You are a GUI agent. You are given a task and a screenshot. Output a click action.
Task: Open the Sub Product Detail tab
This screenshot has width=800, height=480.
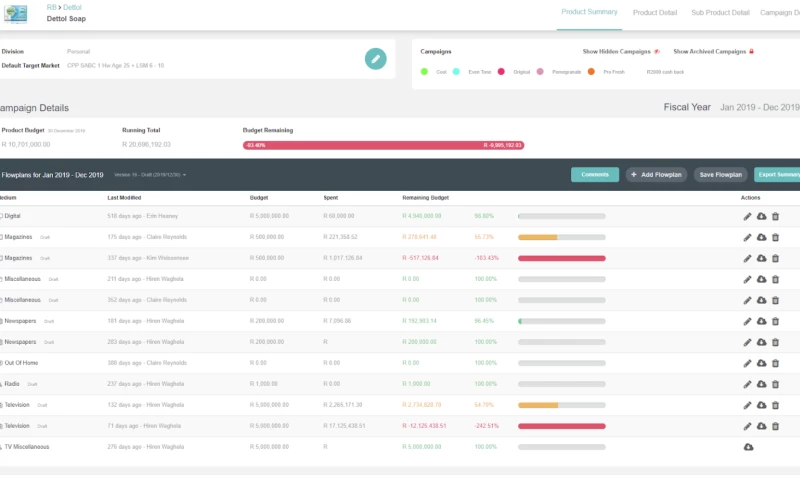tap(720, 13)
